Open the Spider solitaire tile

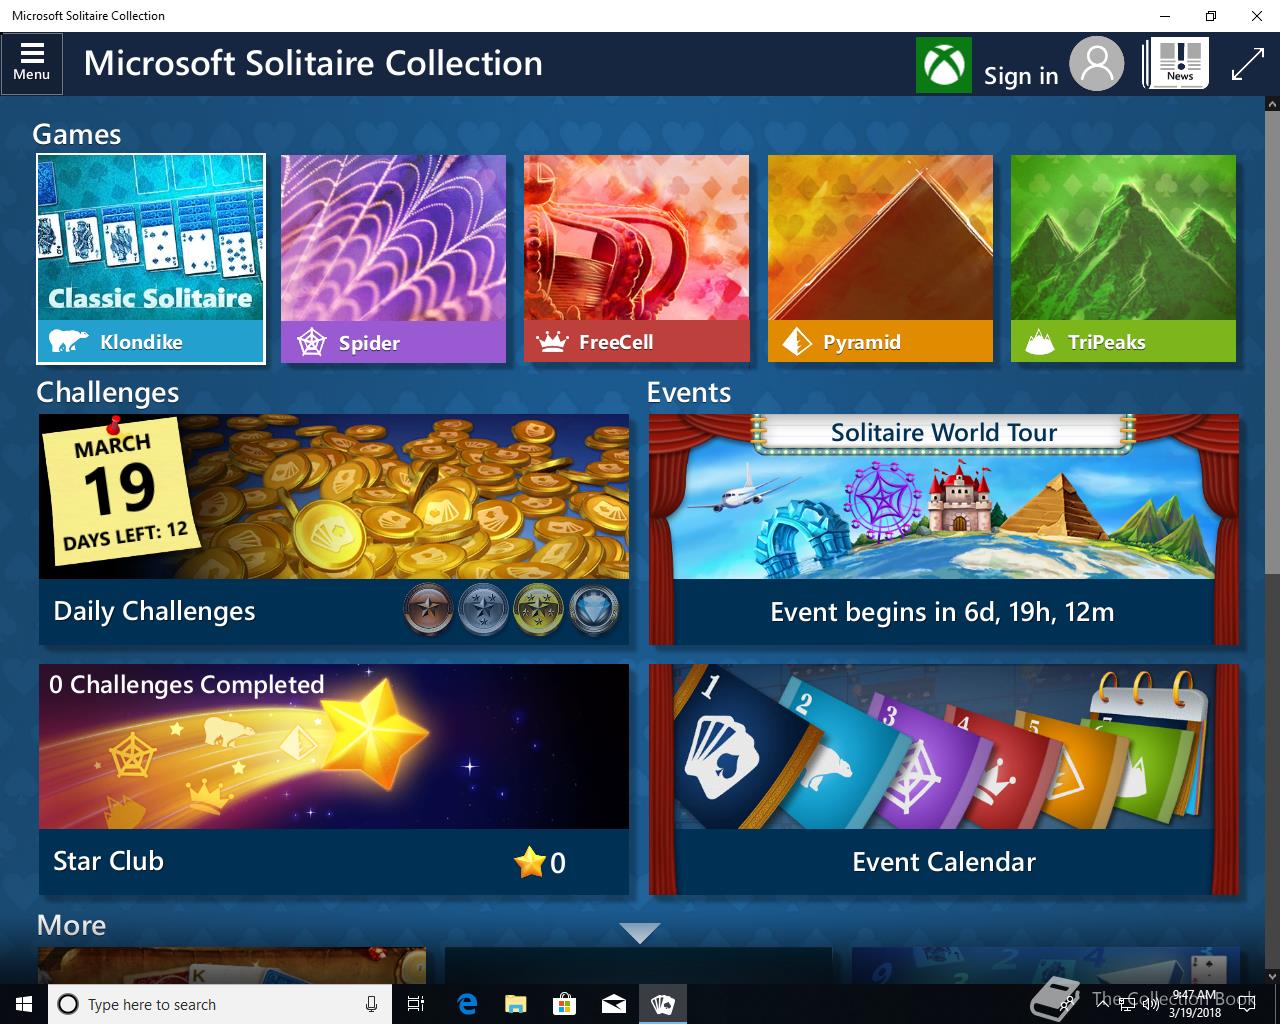click(x=393, y=259)
